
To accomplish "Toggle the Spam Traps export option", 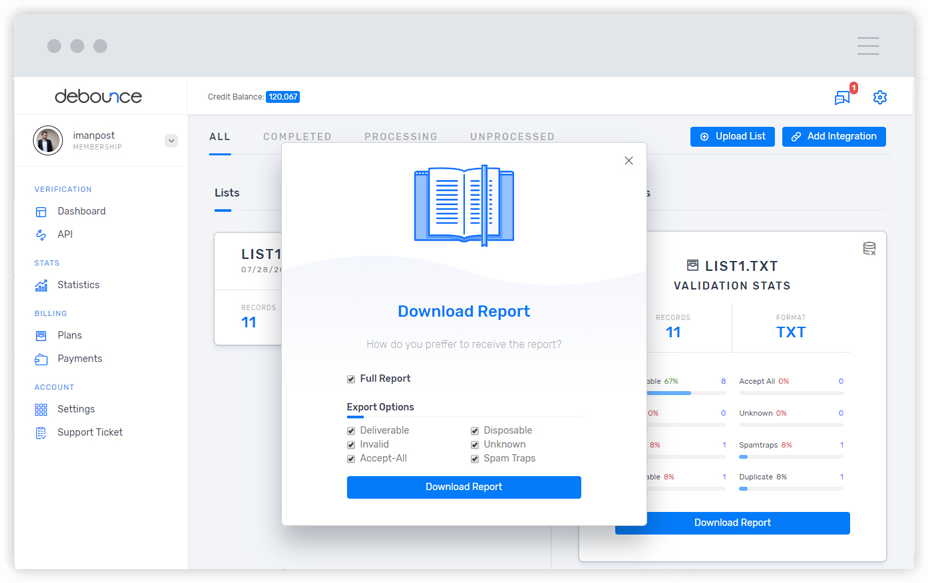I will 474,458.
